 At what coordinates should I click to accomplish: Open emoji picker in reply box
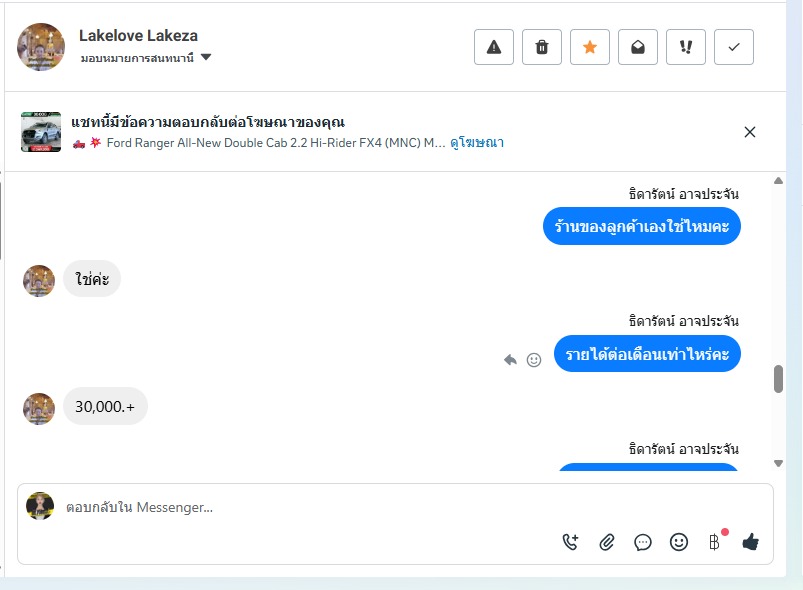(x=679, y=542)
